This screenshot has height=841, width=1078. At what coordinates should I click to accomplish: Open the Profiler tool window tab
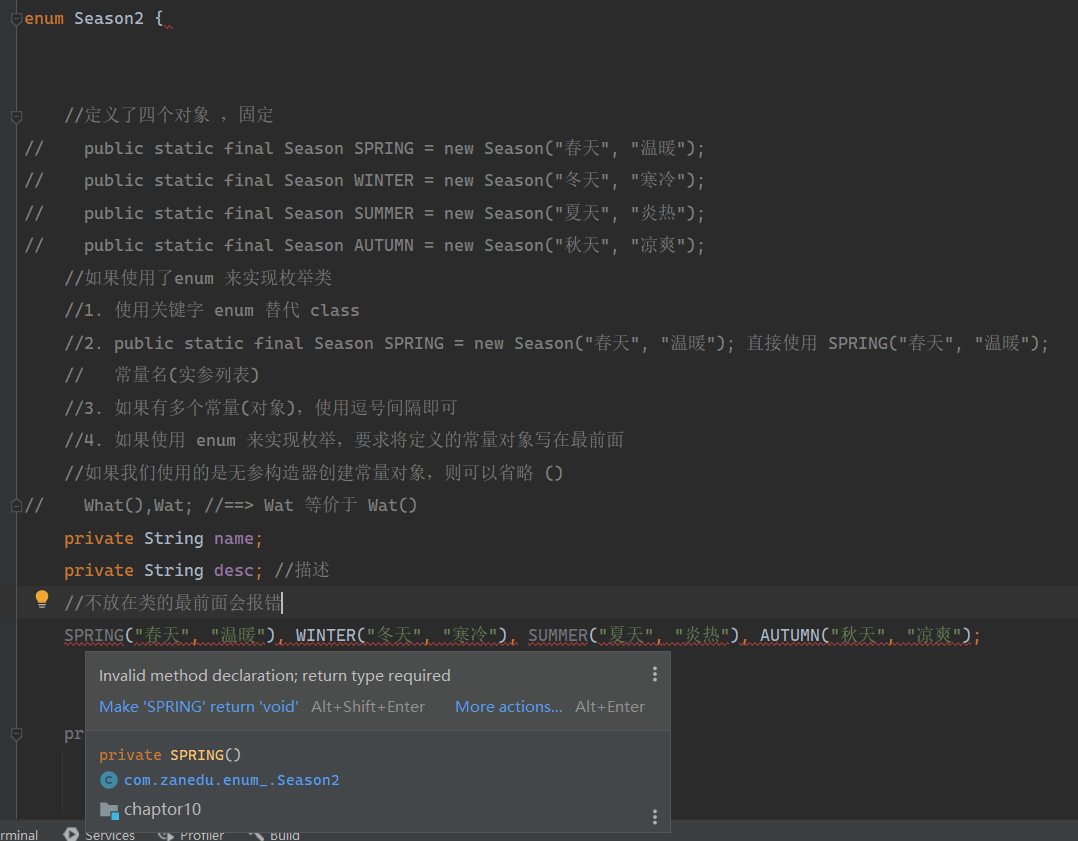click(x=190, y=834)
